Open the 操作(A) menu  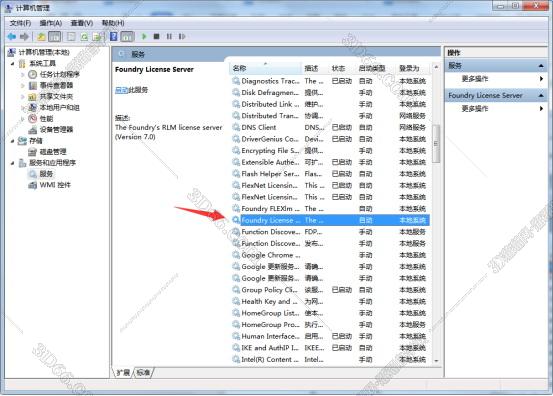tap(51, 23)
